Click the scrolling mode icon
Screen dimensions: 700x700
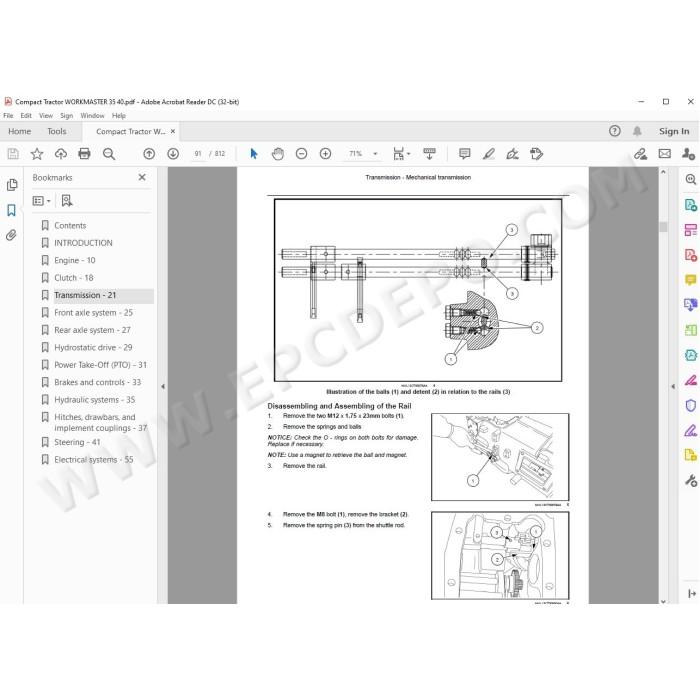[x=429, y=154]
